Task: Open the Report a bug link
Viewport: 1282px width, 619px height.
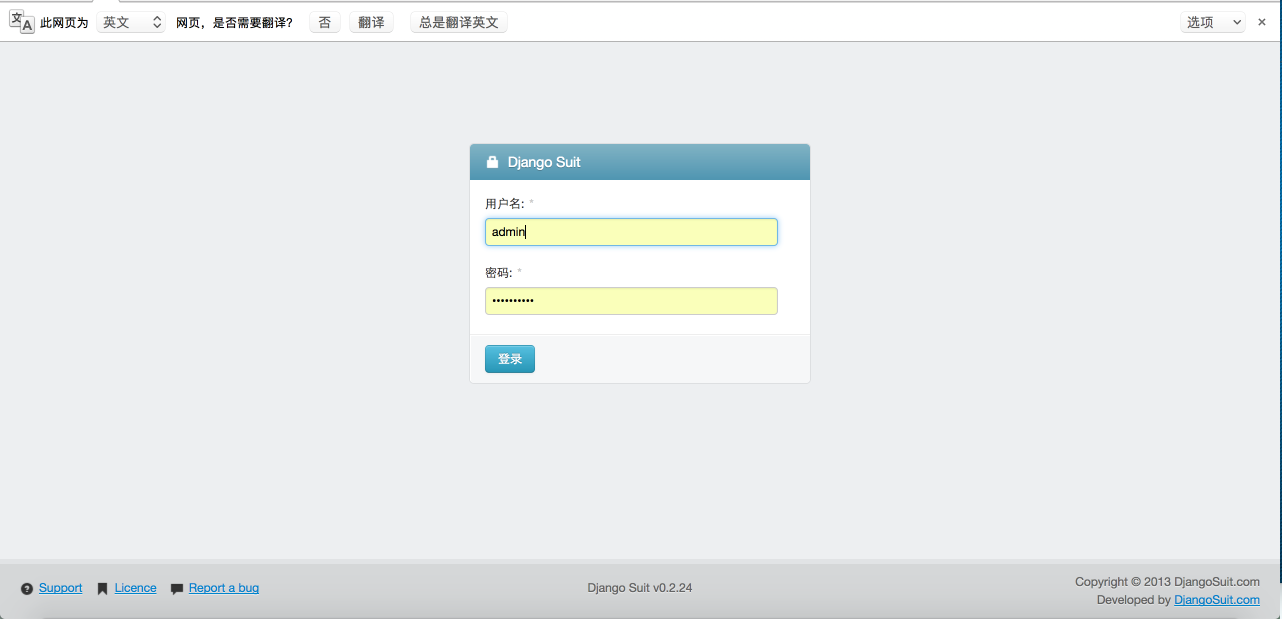Action: [224, 588]
